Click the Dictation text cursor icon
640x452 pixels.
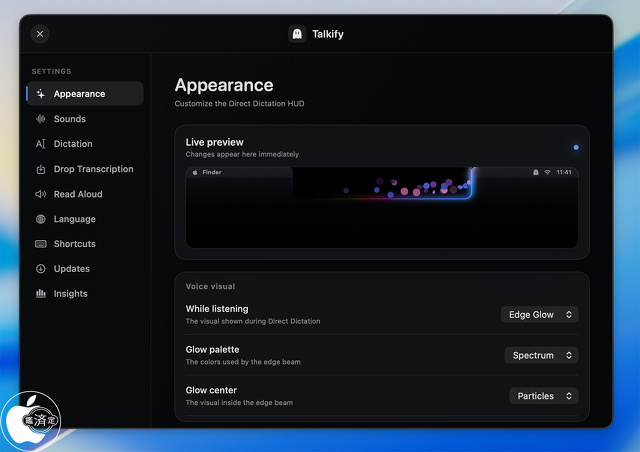tap(41, 144)
